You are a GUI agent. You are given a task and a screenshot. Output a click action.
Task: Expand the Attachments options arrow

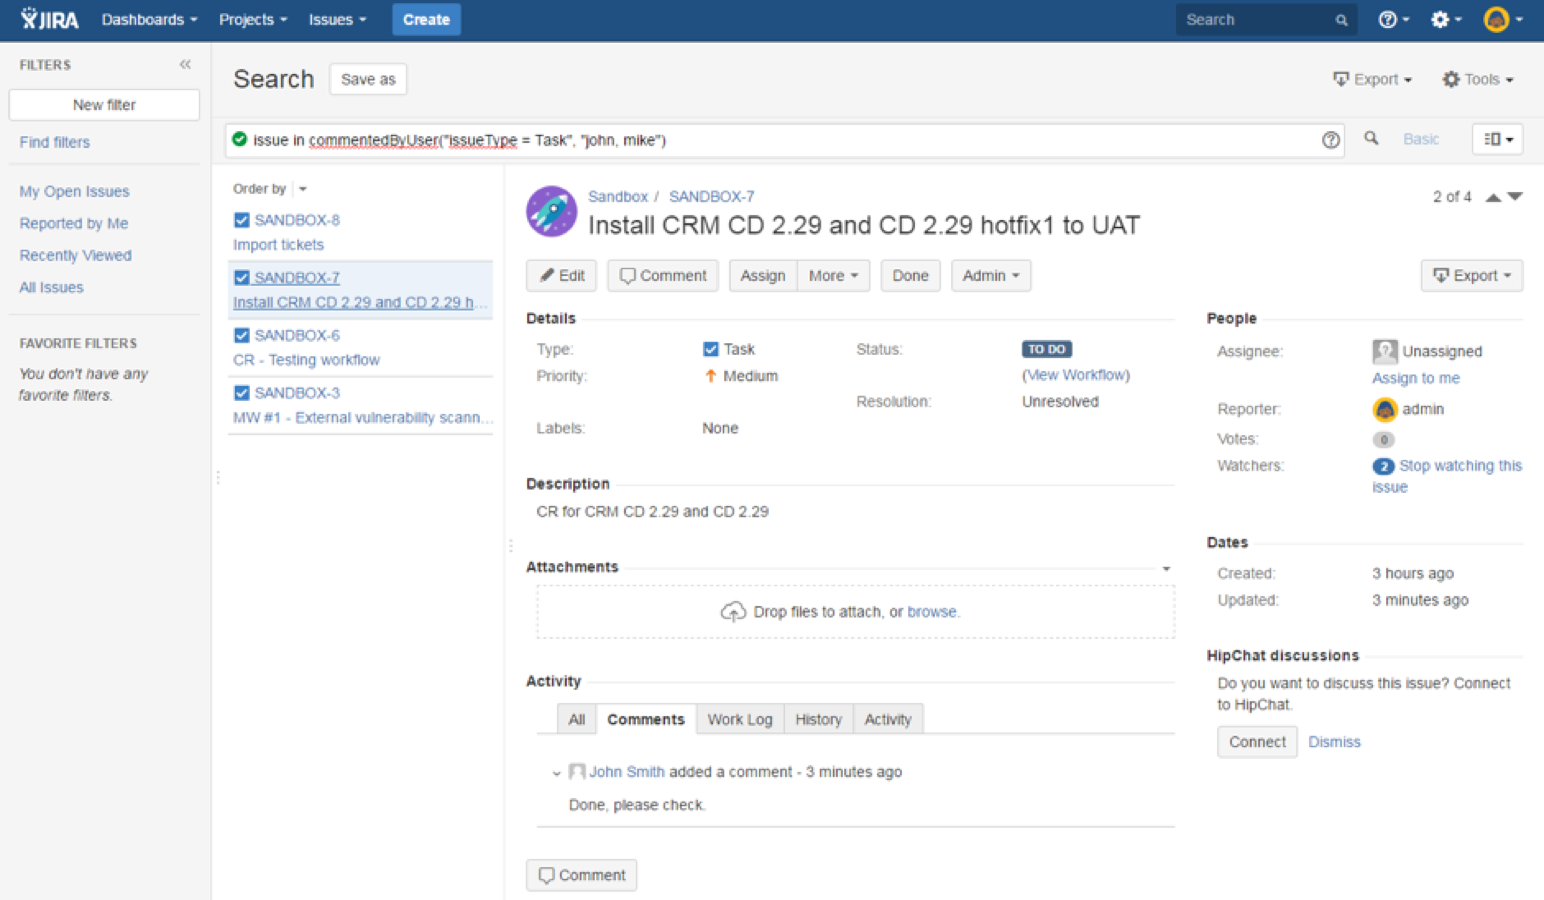pos(1166,568)
